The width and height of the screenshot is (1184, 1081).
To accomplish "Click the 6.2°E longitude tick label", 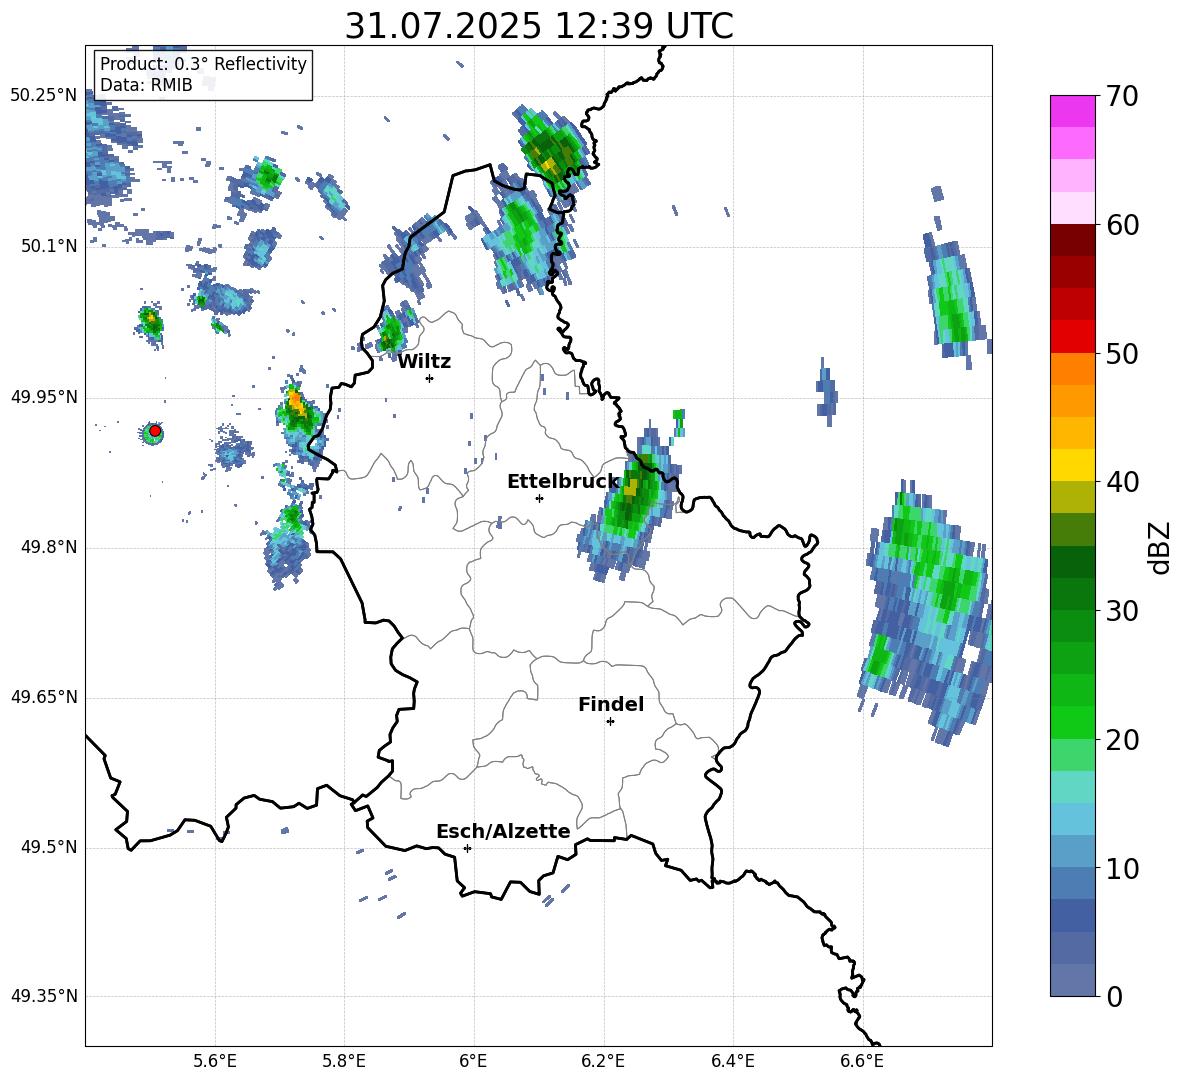I will point(603,1061).
